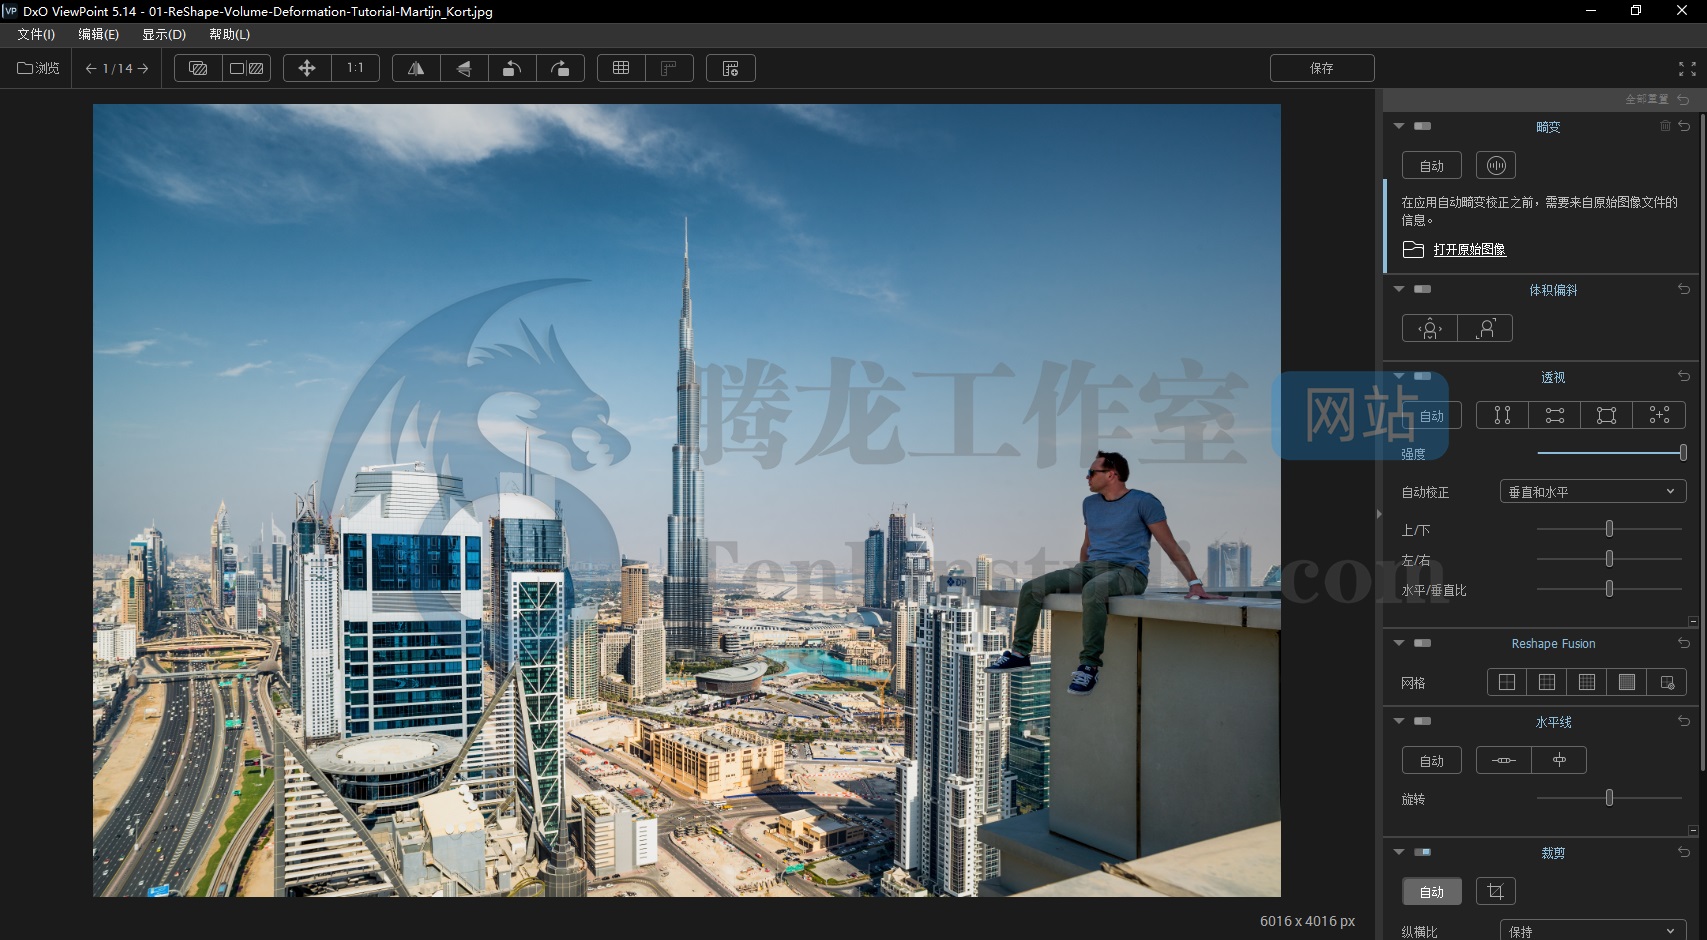Click 全部重置 reset all

1657,99
